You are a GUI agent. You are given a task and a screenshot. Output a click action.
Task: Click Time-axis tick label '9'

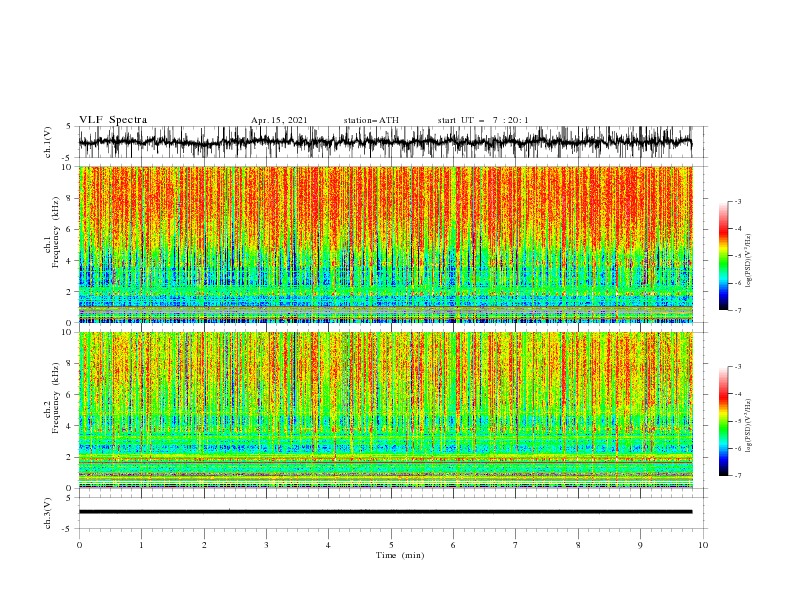pos(640,545)
